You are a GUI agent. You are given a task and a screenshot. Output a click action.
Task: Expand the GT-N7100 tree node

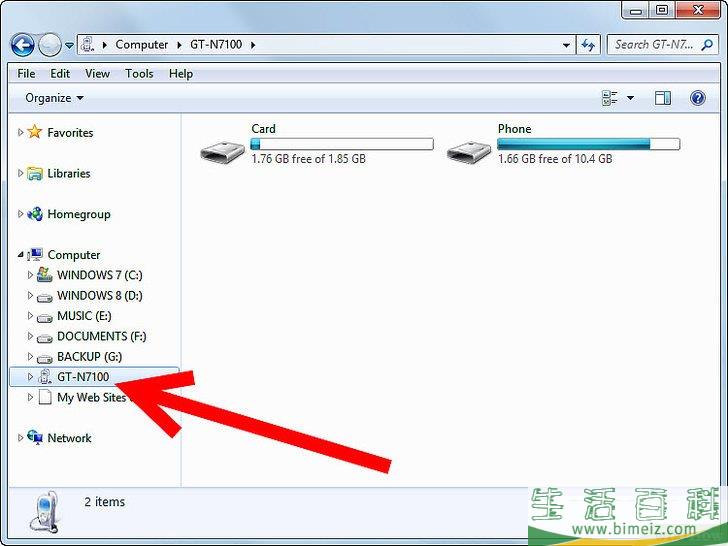pos(30,377)
